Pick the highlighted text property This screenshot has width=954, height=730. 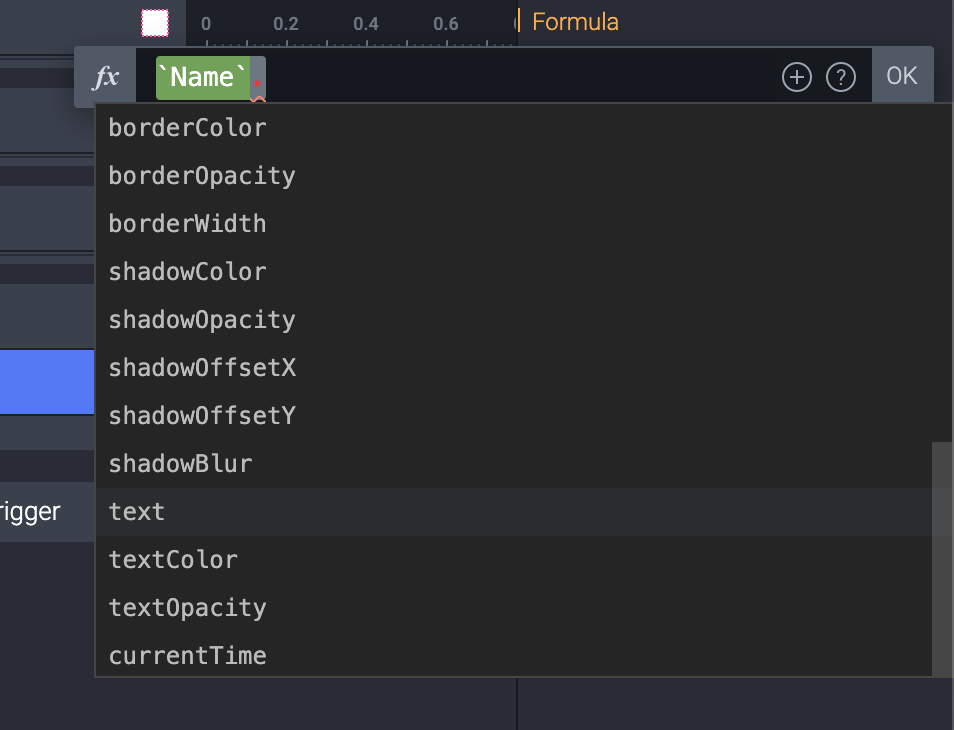point(137,512)
